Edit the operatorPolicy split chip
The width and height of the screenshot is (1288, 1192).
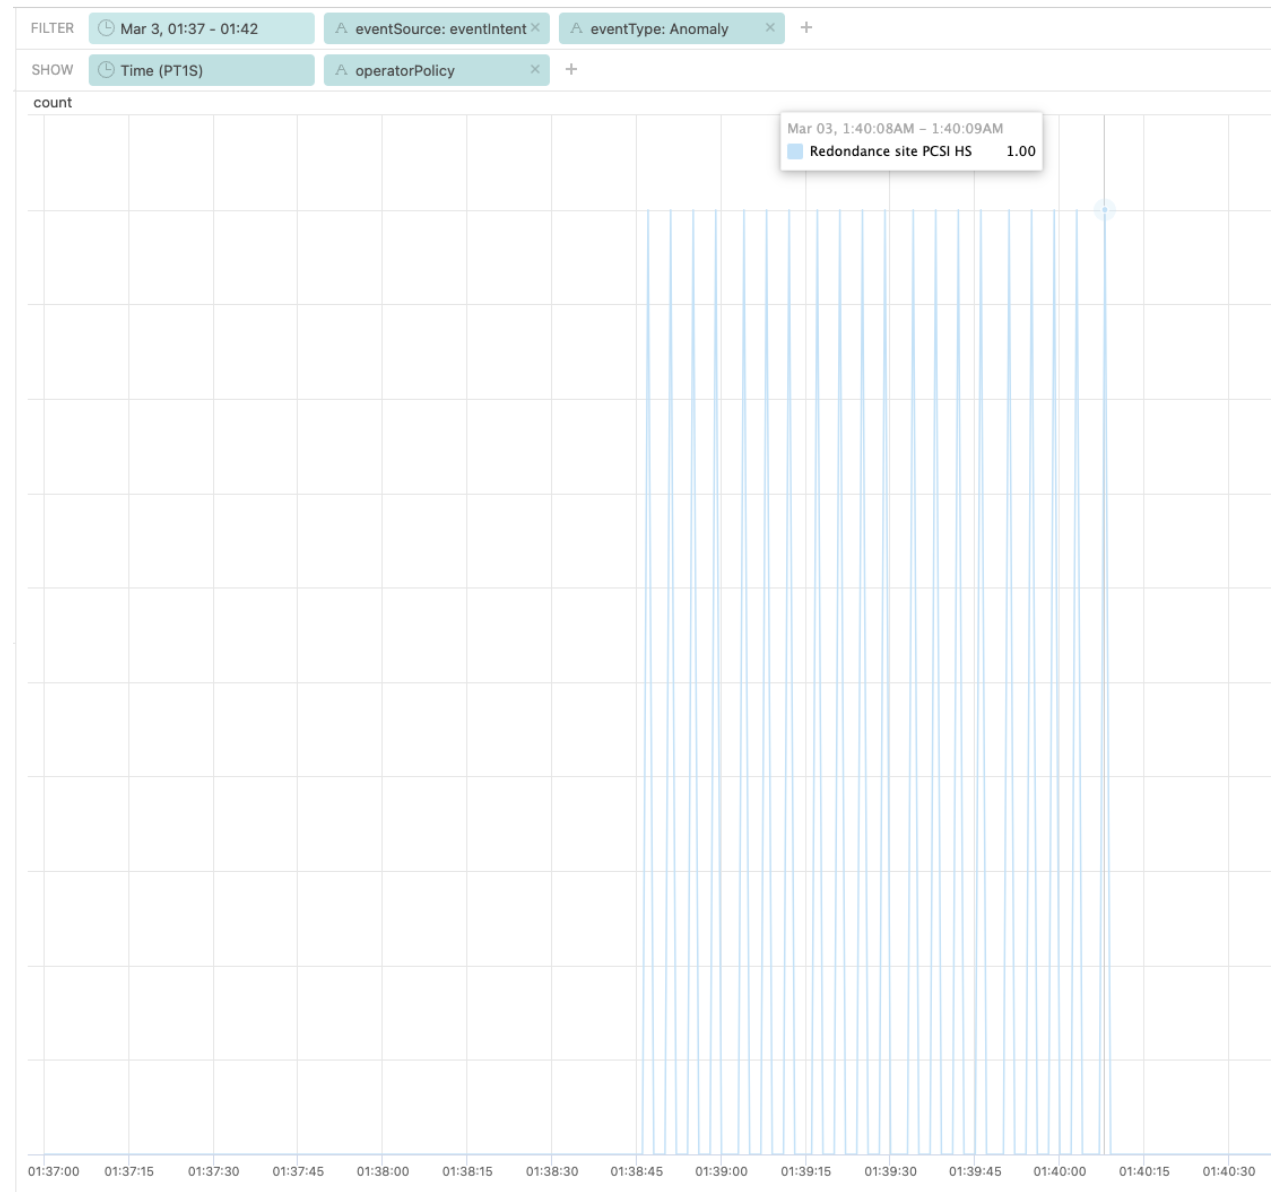pos(436,70)
